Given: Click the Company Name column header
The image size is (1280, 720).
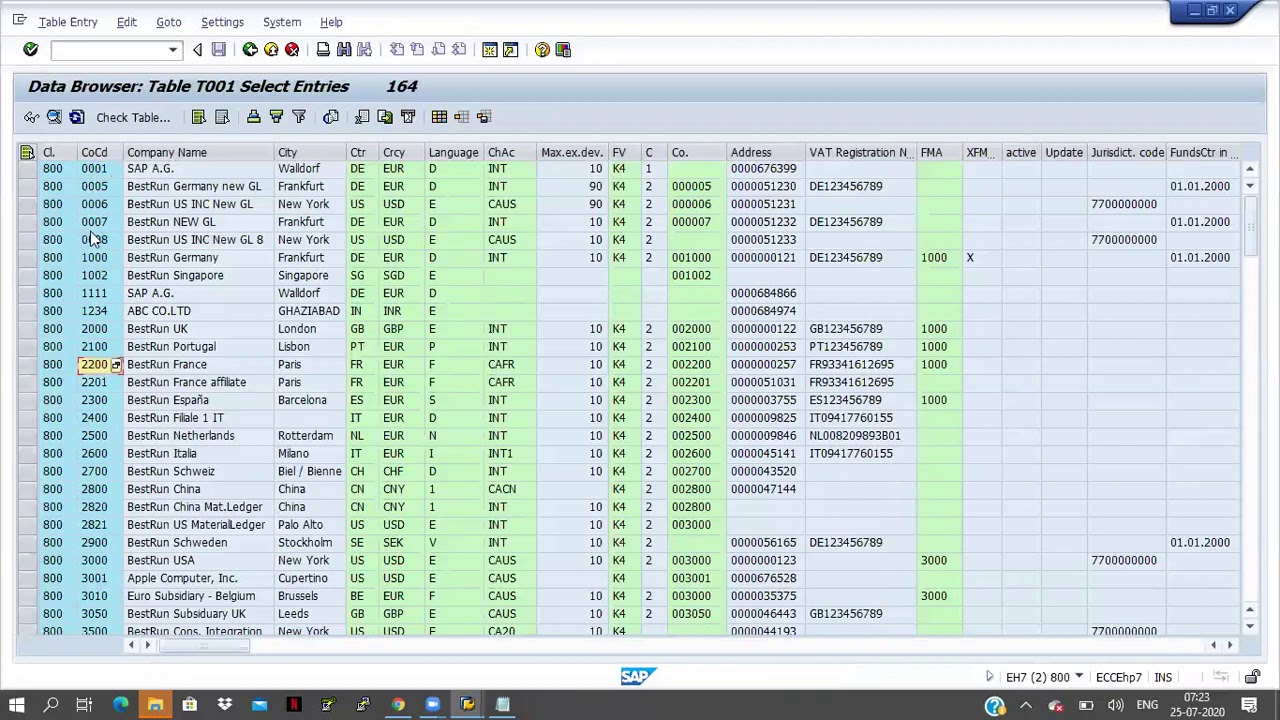Looking at the screenshot, I should (x=199, y=152).
